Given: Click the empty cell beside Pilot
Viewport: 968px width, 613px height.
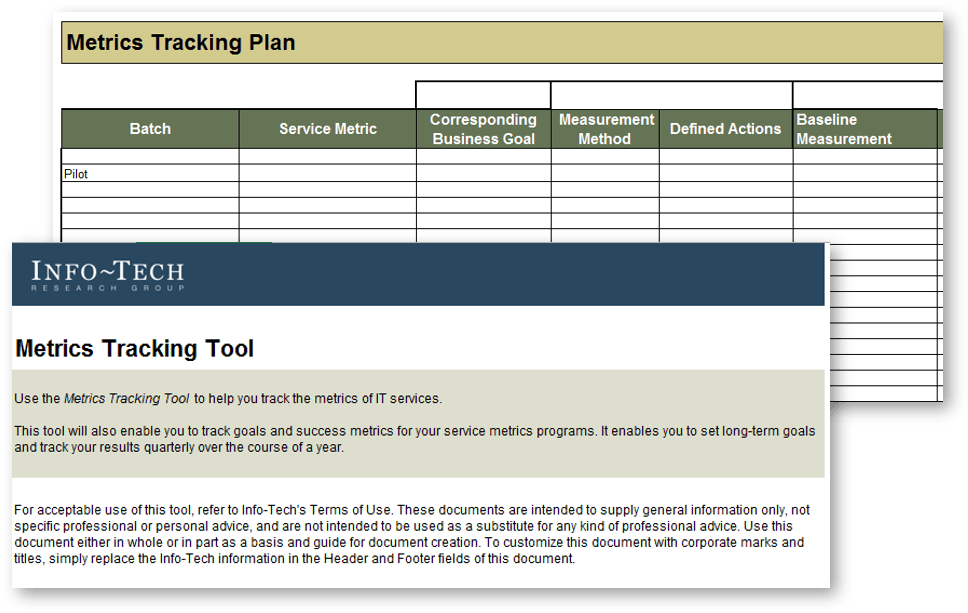Looking at the screenshot, I should tap(327, 173).
